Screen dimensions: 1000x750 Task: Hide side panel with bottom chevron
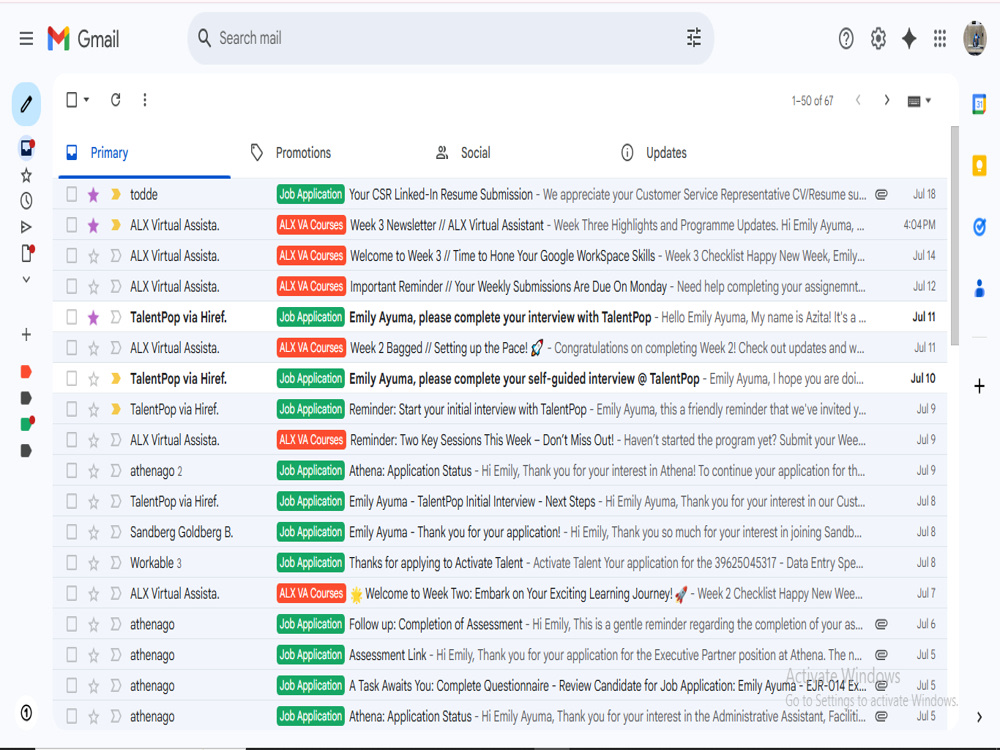(x=979, y=717)
